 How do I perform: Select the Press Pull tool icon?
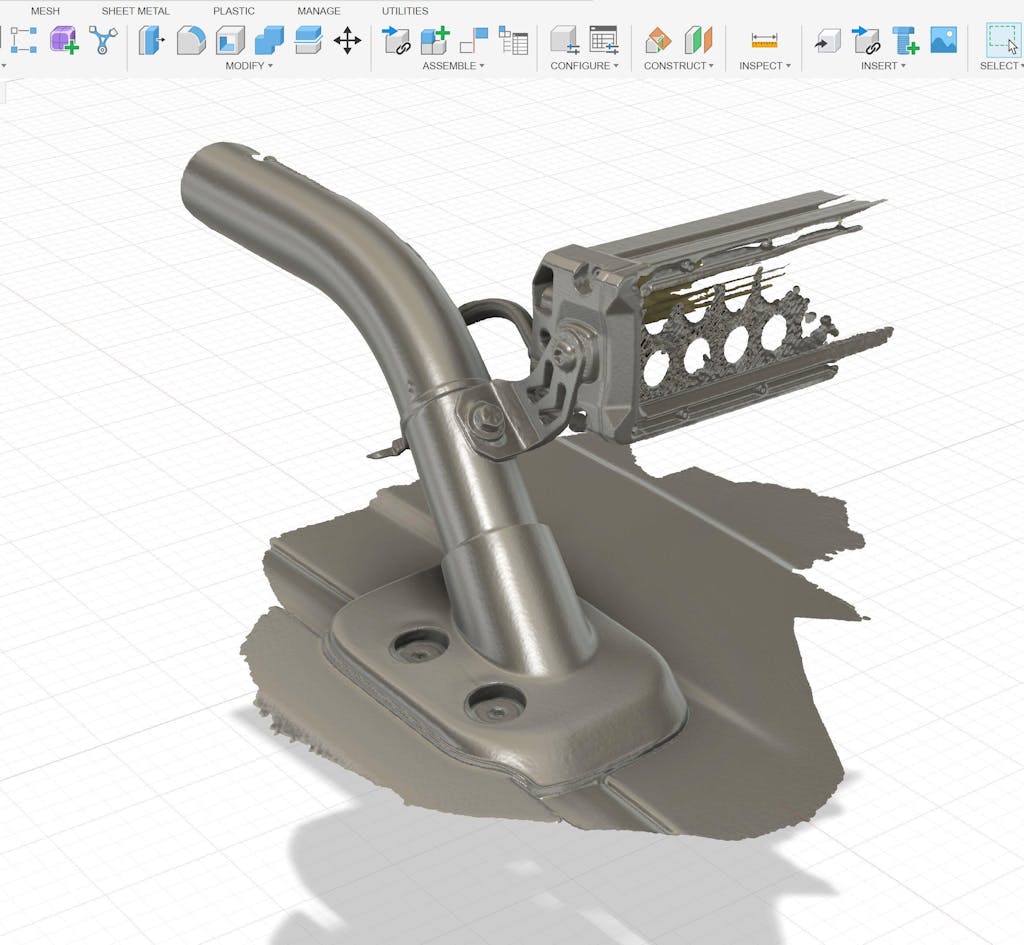[x=151, y=40]
